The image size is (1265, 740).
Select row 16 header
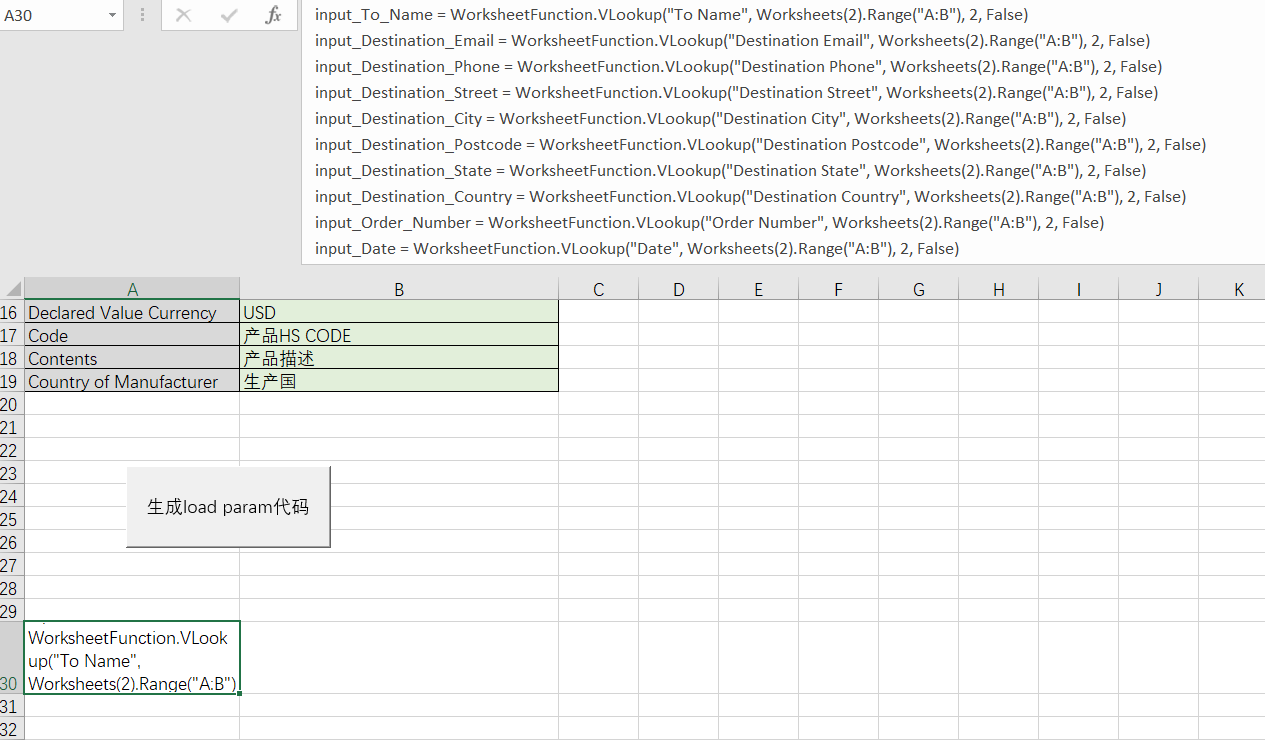(11, 313)
